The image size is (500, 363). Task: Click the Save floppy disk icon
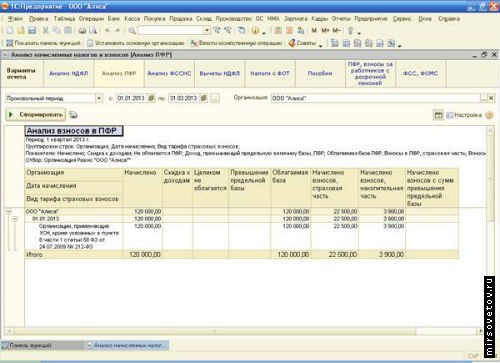pyautogui.click(x=32, y=31)
